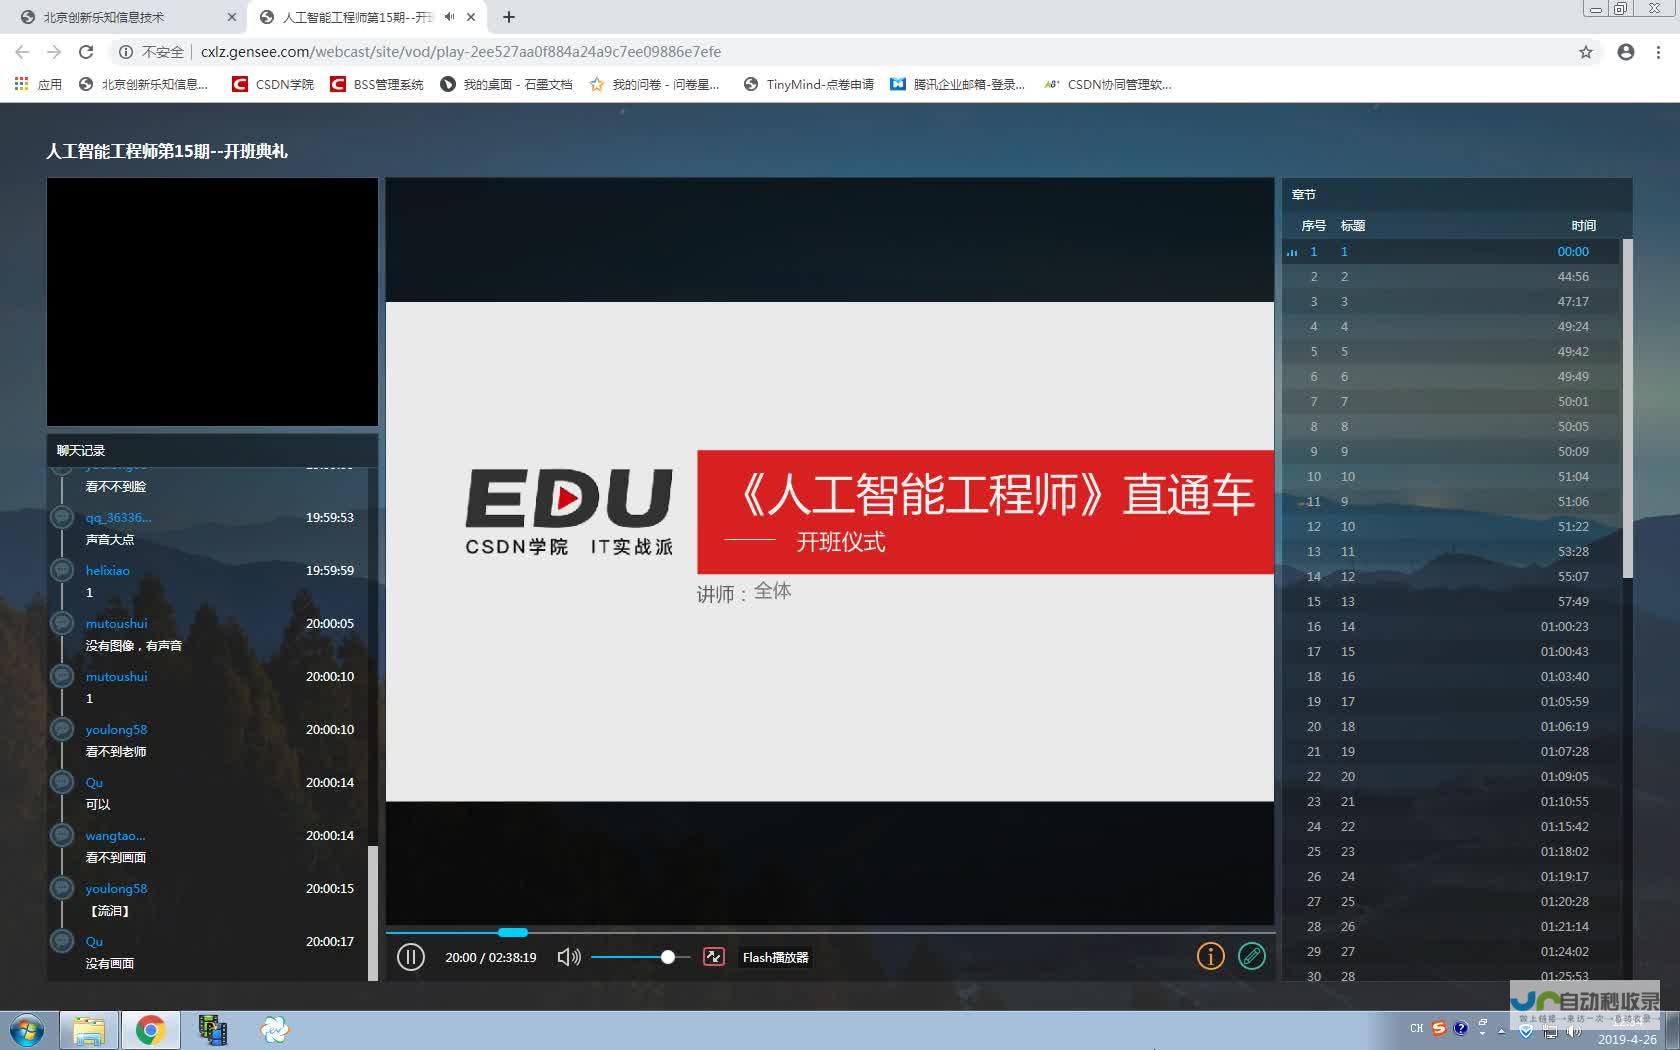Open 我的桌面 - 石墨文档 bookmark
This screenshot has height=1050, width=1680.
[x=506, y=84]
